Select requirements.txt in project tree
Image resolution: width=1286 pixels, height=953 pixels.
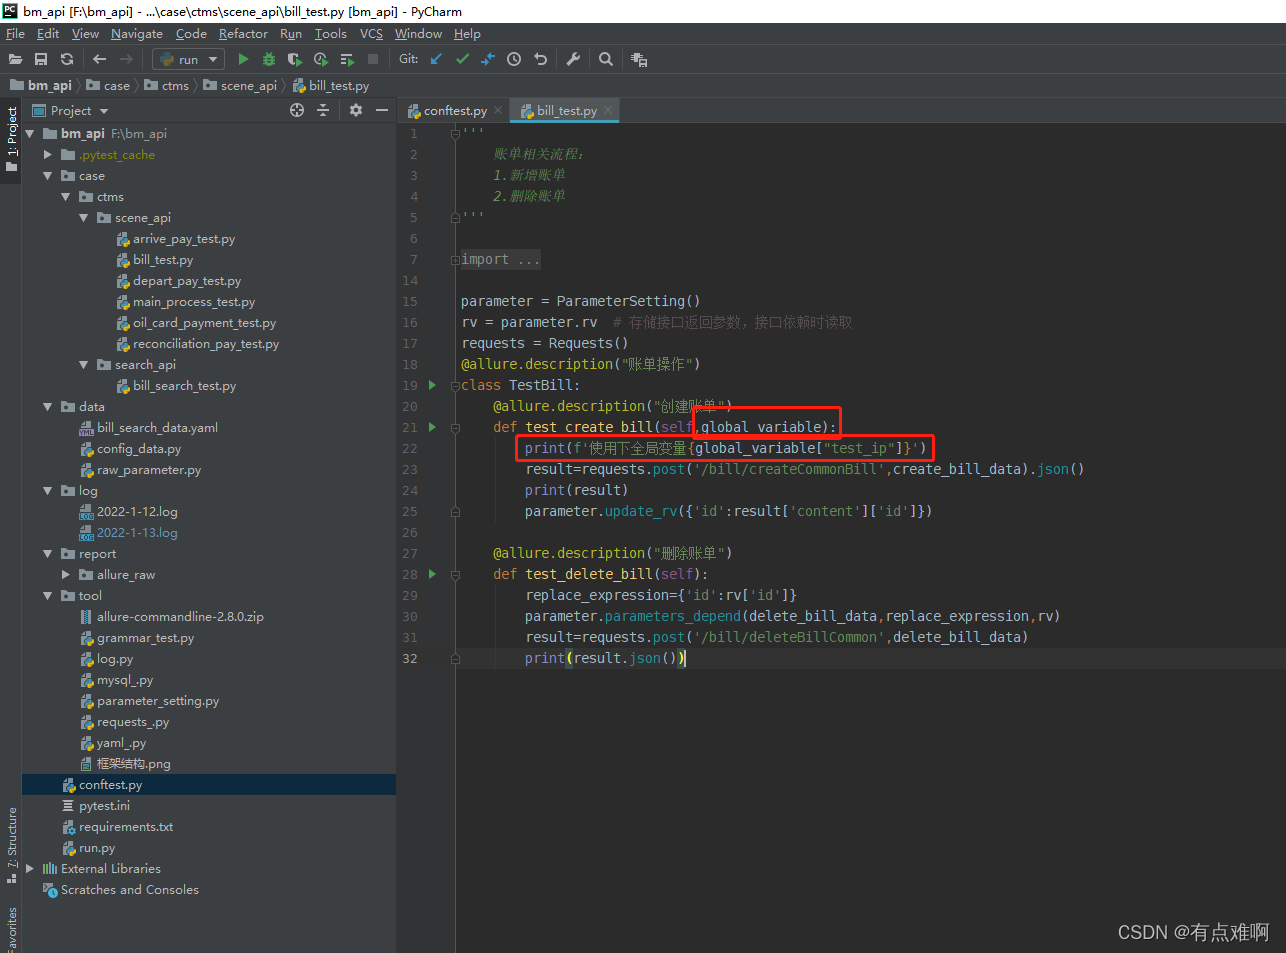tap(126, 827)
